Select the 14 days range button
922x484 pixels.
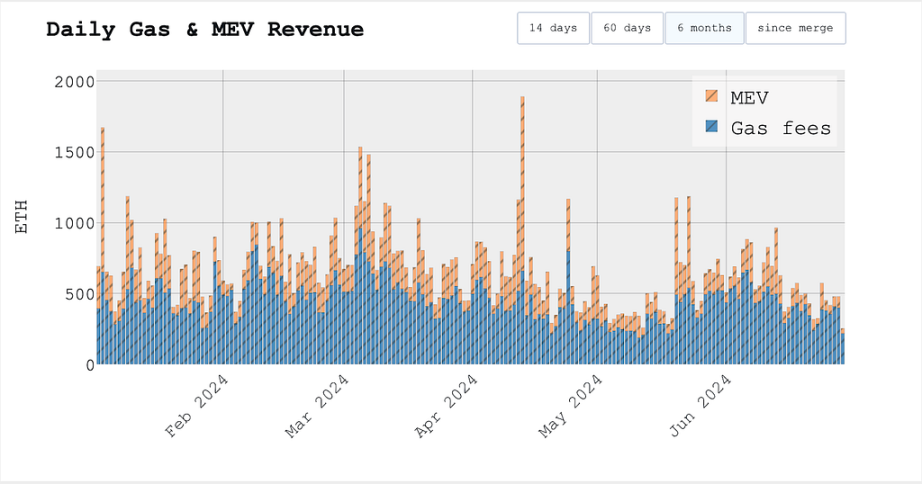click(x=553, y=28)
